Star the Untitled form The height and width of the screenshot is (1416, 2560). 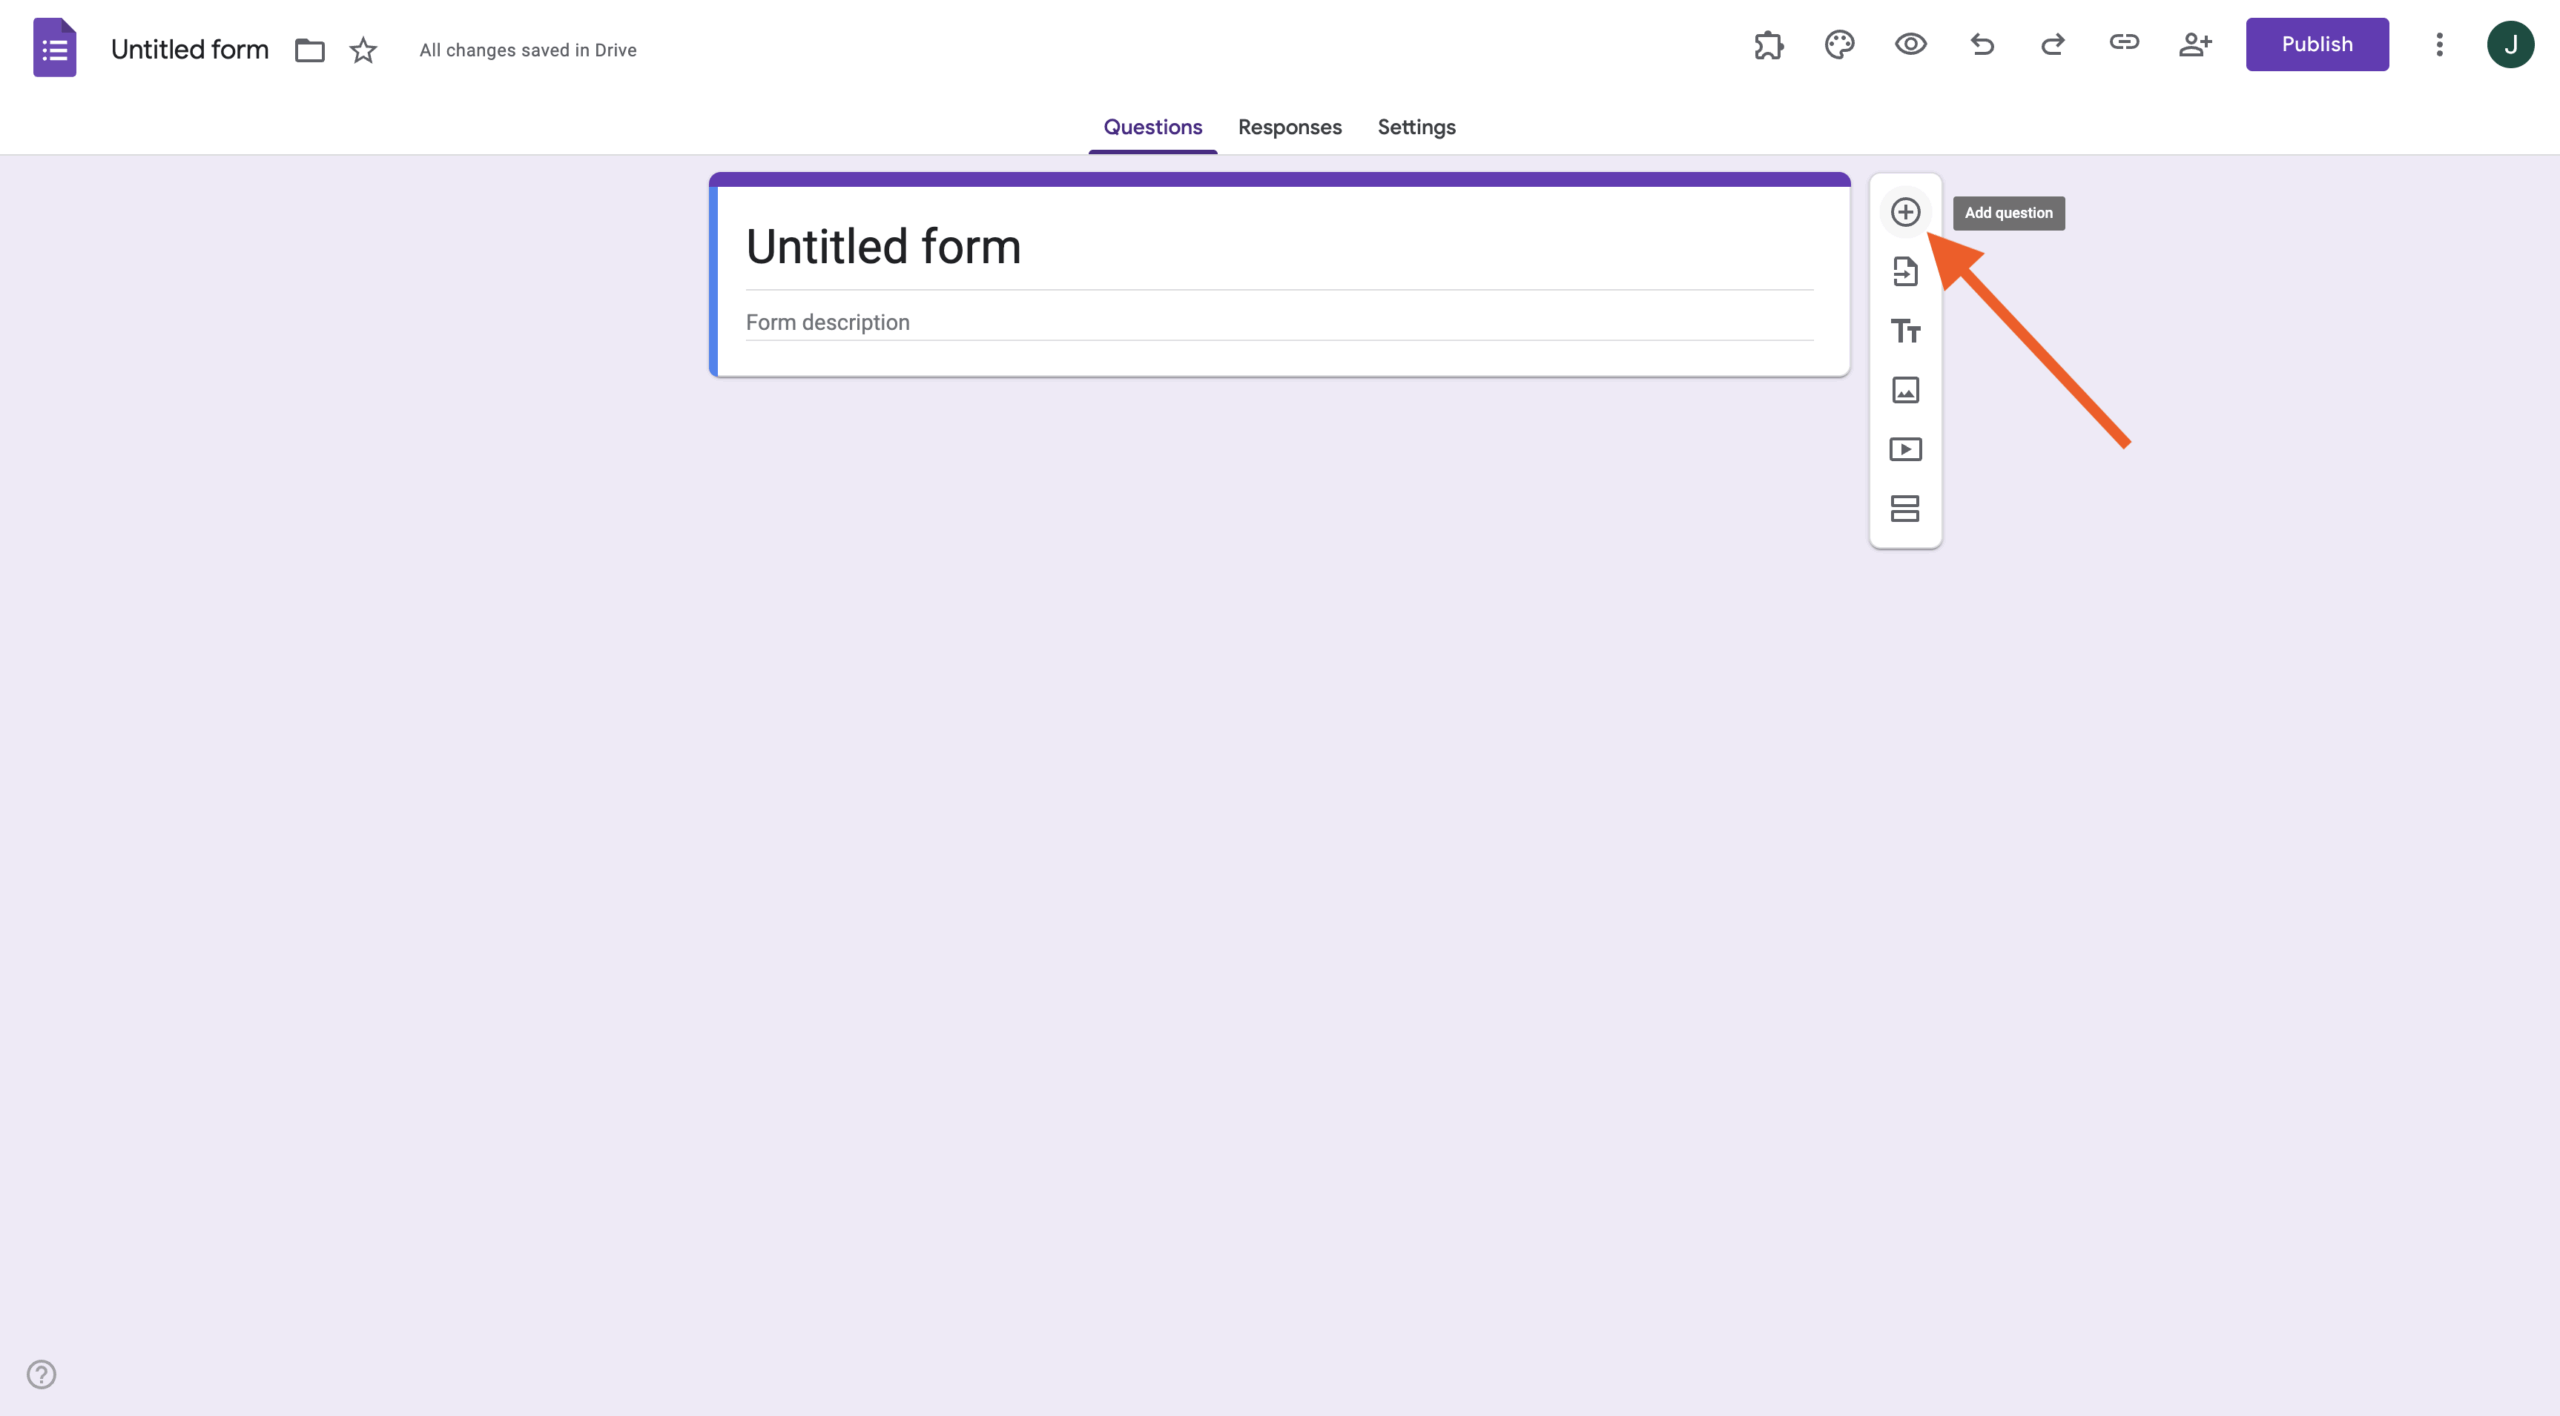pyautogui.click(x=362, y=50)
